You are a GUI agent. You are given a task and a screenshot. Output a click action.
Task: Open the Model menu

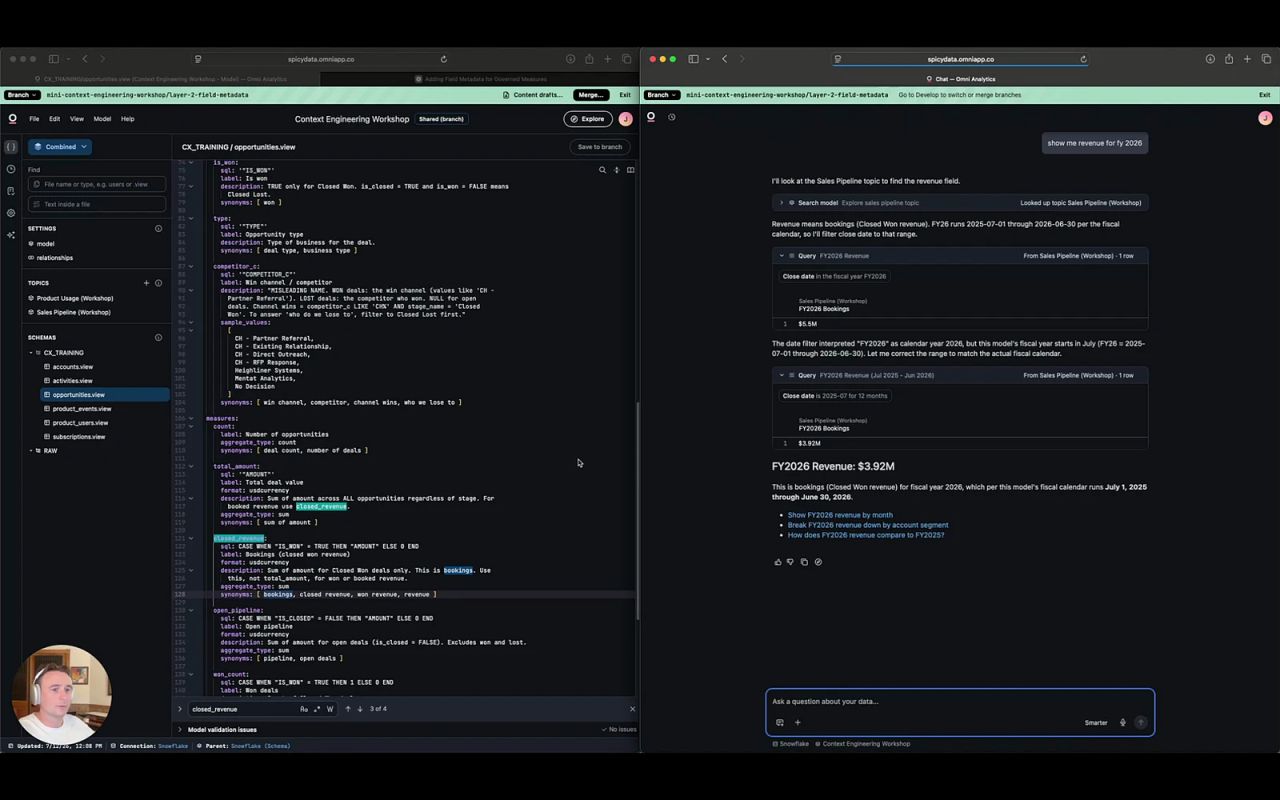coord(102,119)
